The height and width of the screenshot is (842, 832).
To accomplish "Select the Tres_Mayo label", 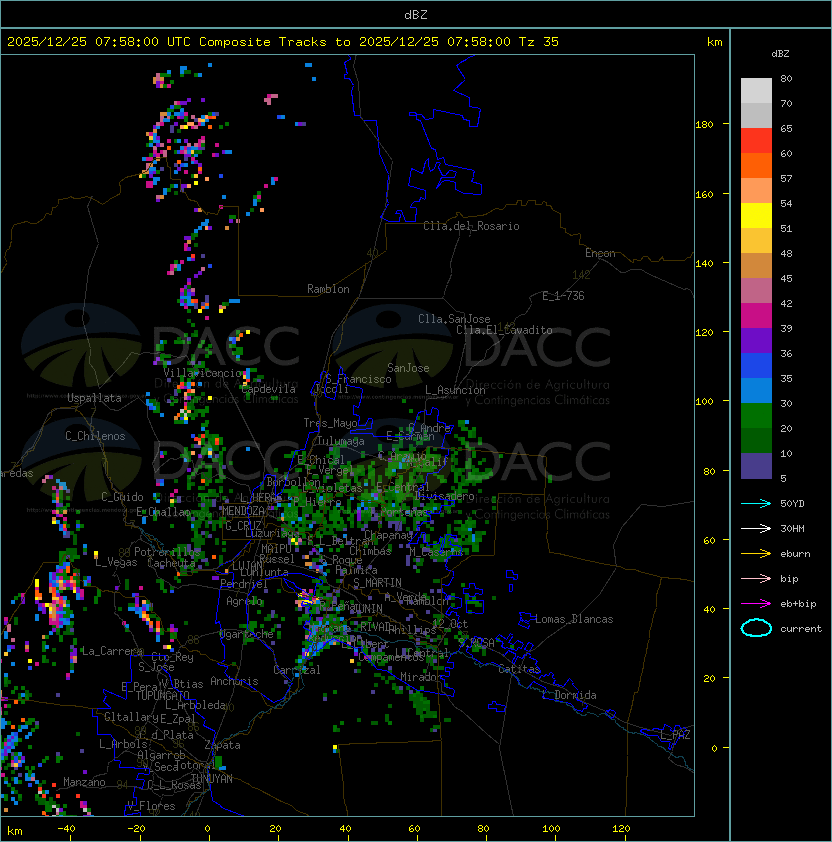I will [330, 423].
